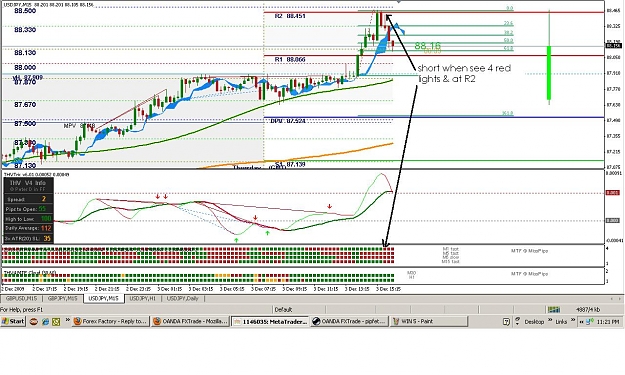This screenshot has height=375, width=625.
Task: Switch to the GBPUSD,M15 chart tab
Action: pyautogui.click(x=21, y=298)
